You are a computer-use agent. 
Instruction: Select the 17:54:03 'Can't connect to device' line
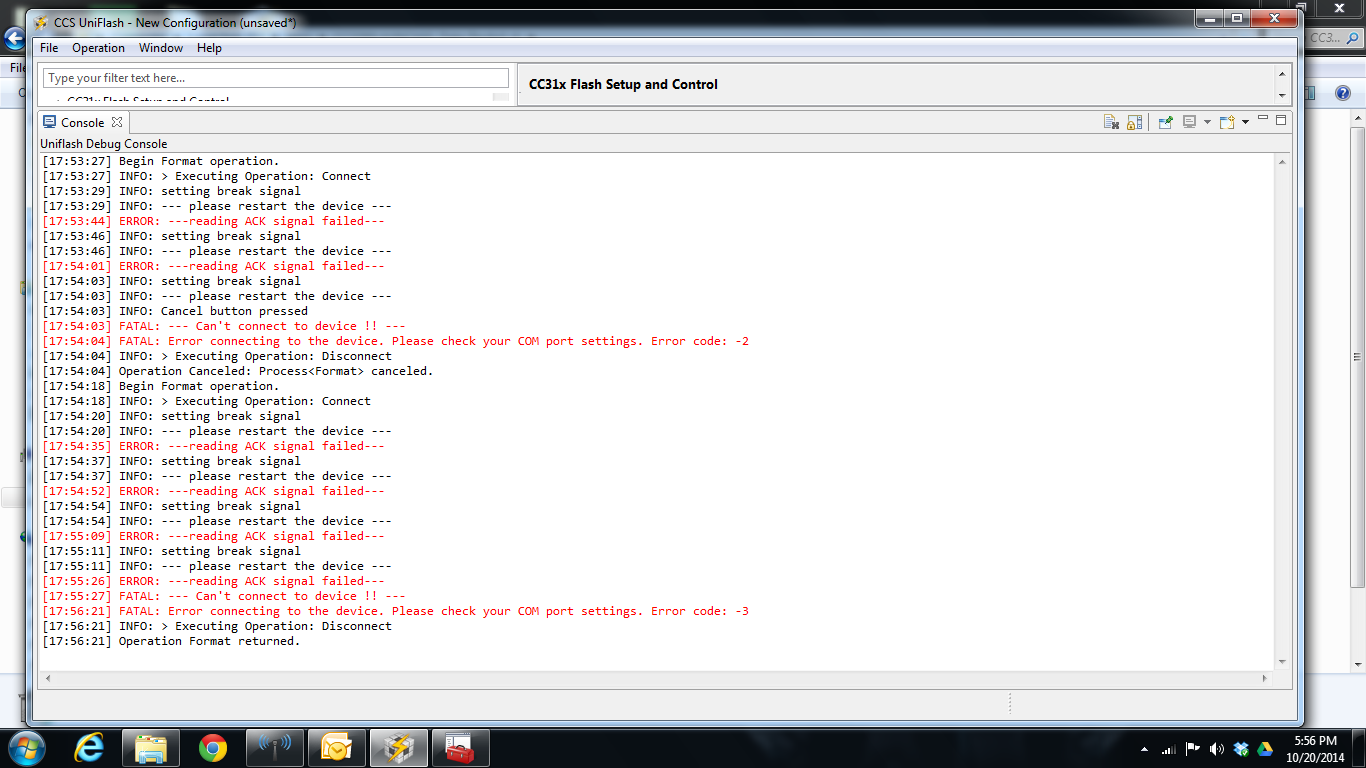(224, 326)
